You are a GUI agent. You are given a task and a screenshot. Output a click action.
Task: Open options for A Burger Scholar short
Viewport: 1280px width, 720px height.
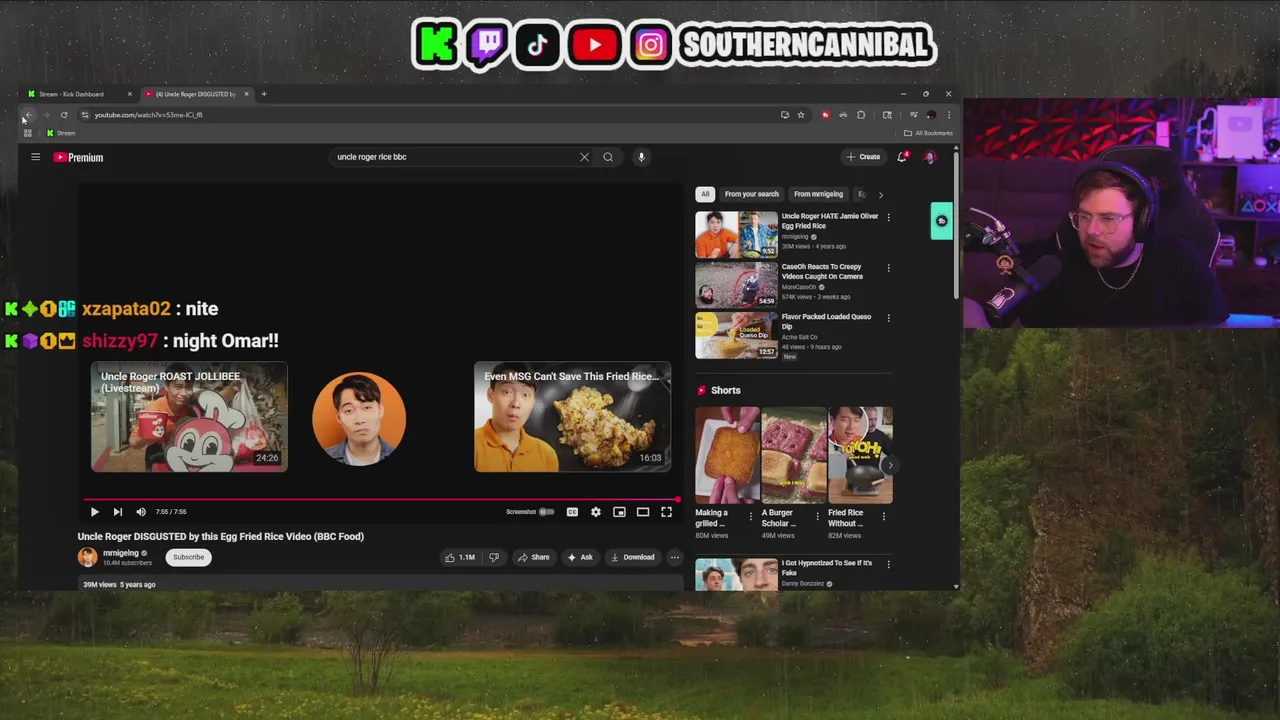coord(817,517)
